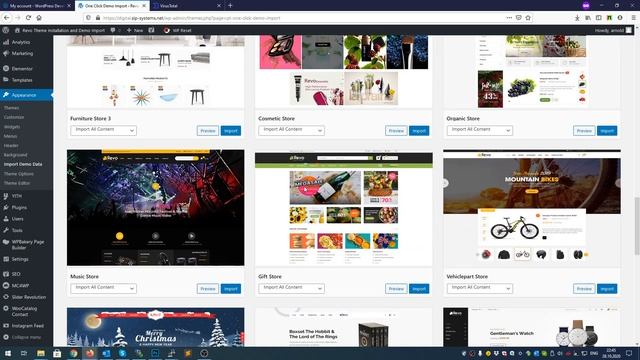Screen dimensions: 640x360
Task: Open the Firefox hamburger menu
Action: pos(633,18)
